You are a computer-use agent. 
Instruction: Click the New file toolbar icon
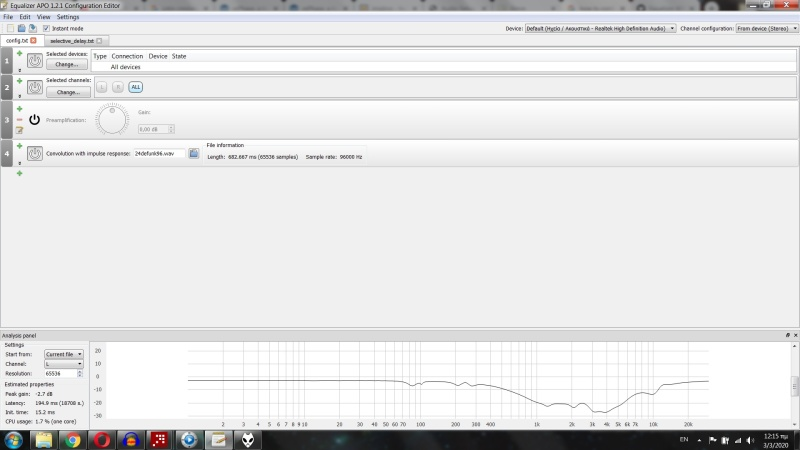point(10,28)
